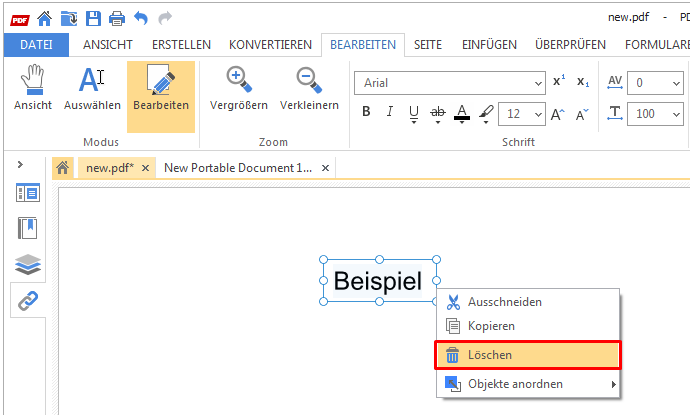Click the font color swatch
Image resolution: width=690 pixels, height=415 pixels.
pyautogui.click(x=462, y=113)
